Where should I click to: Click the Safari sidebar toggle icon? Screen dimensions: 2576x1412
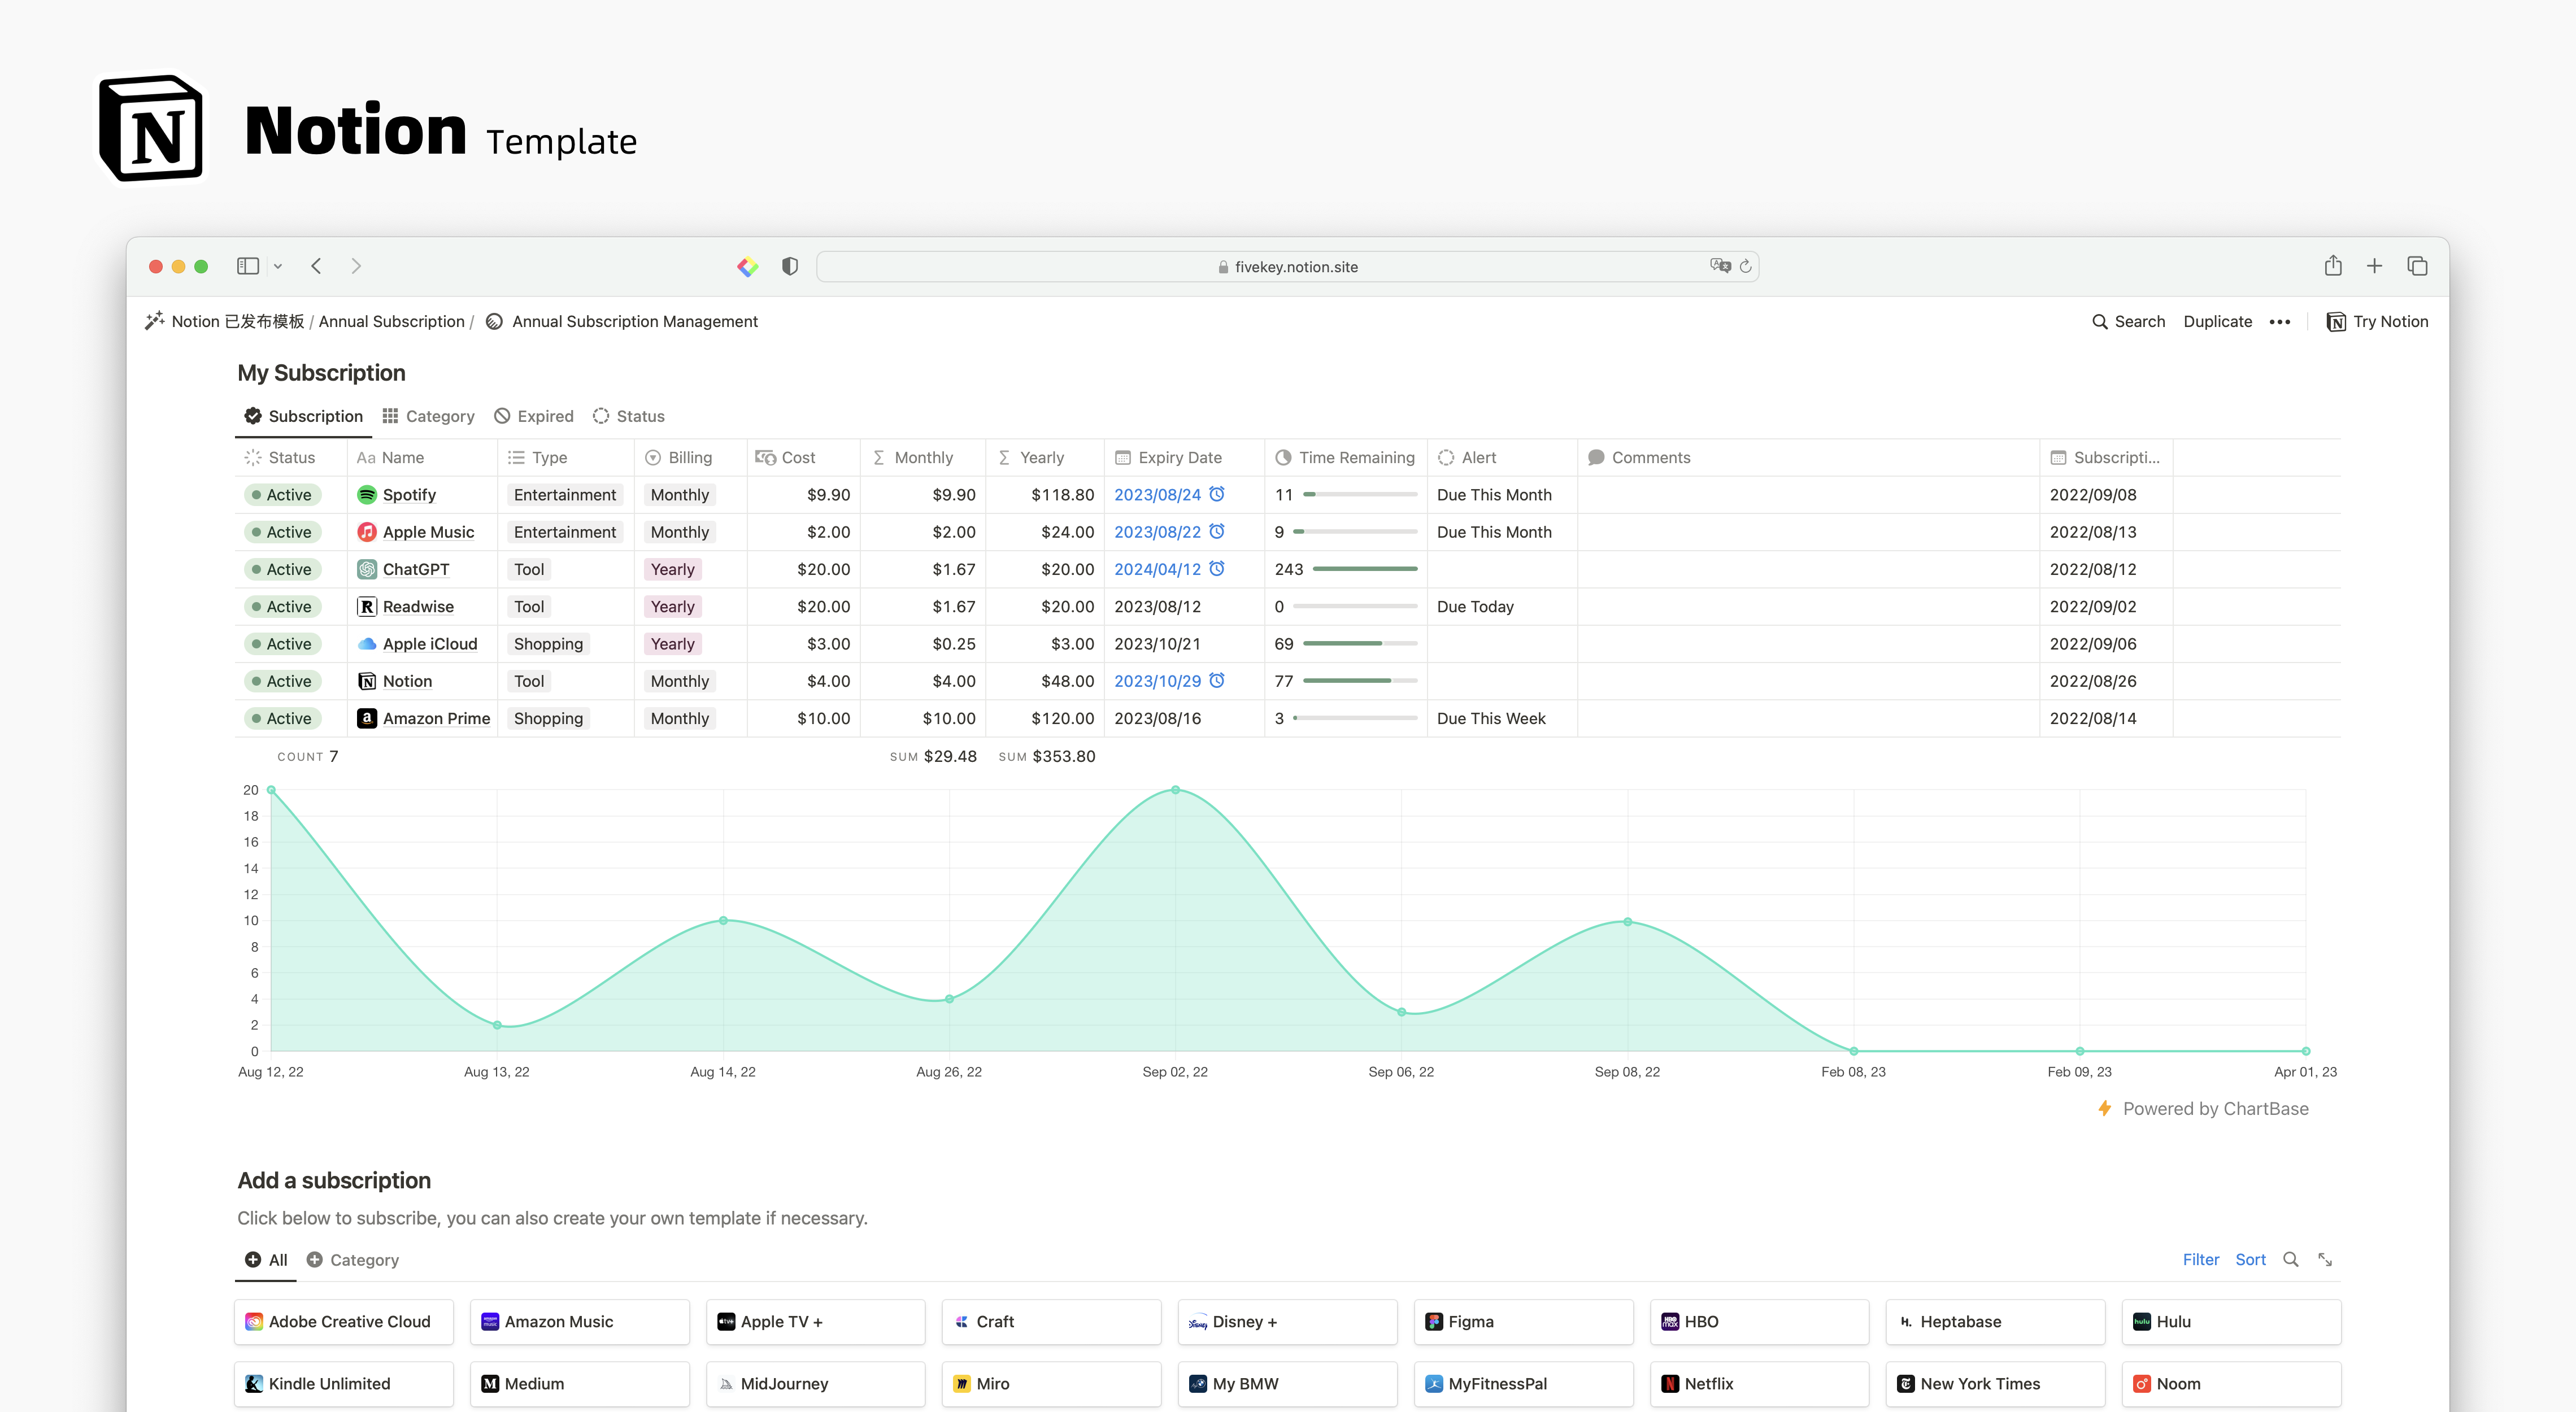247,266
